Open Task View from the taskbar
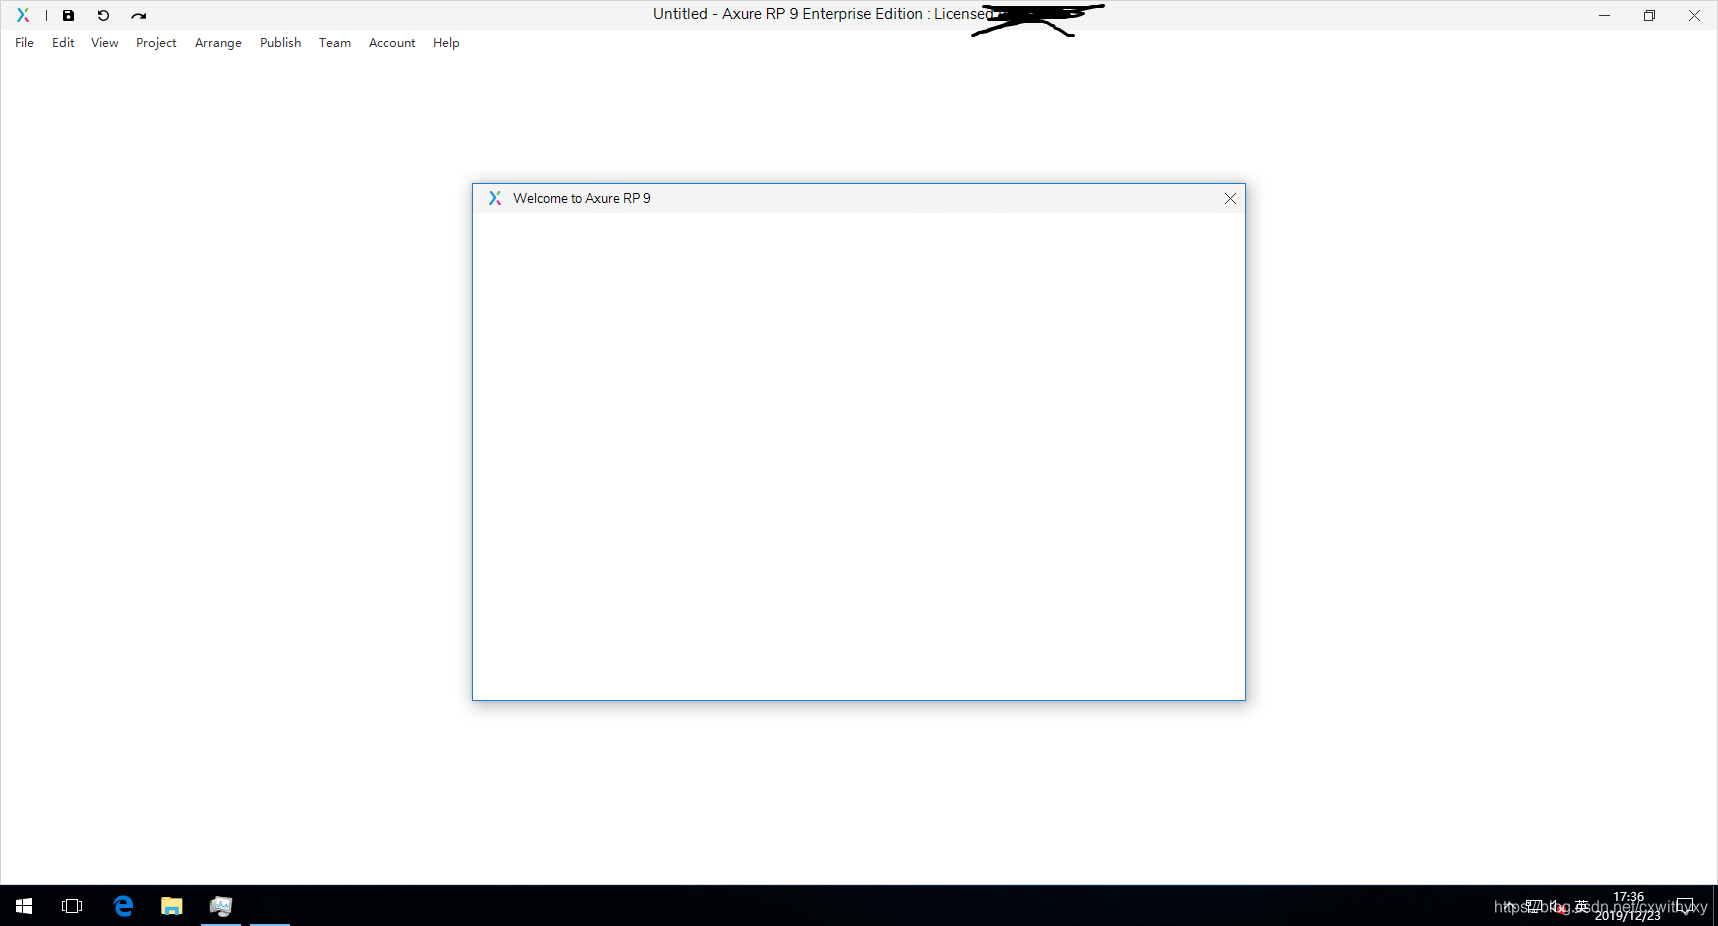Image resolution: width=1718 pixels, height=926 pixels. (72, 906)
